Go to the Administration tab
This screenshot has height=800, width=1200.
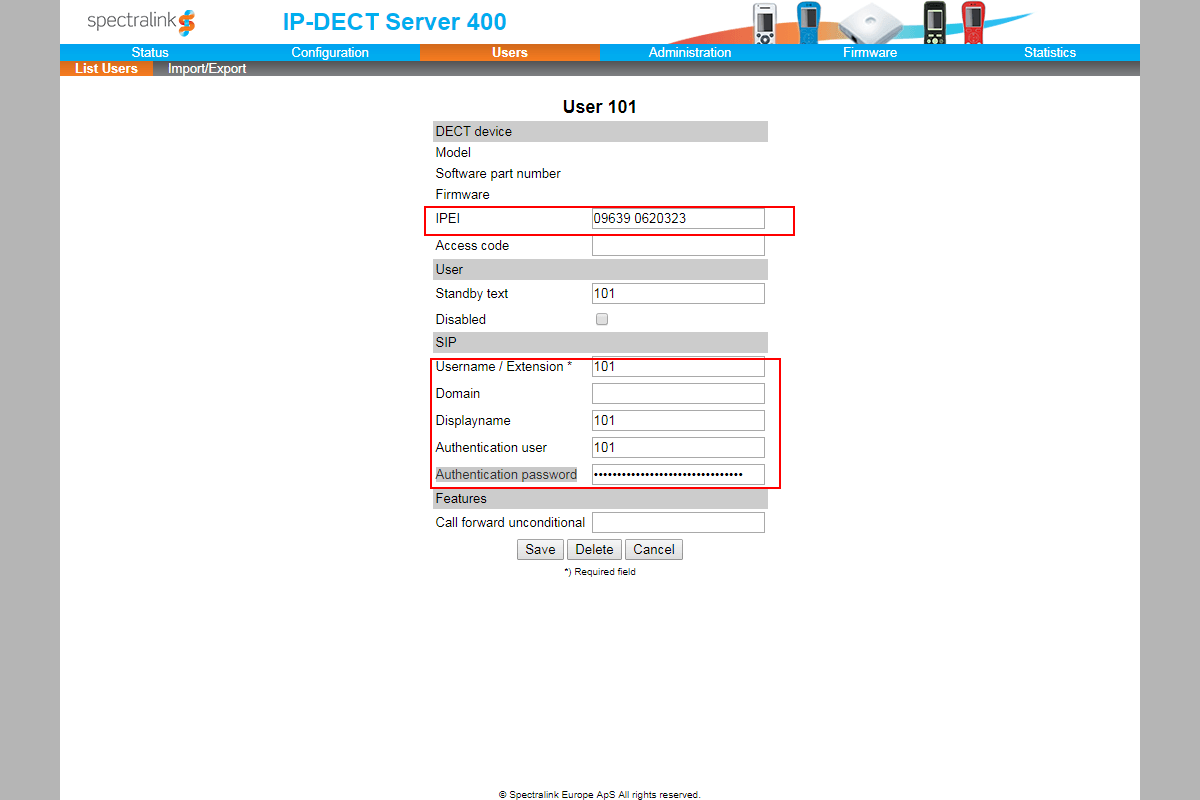(x=690, y=53)
